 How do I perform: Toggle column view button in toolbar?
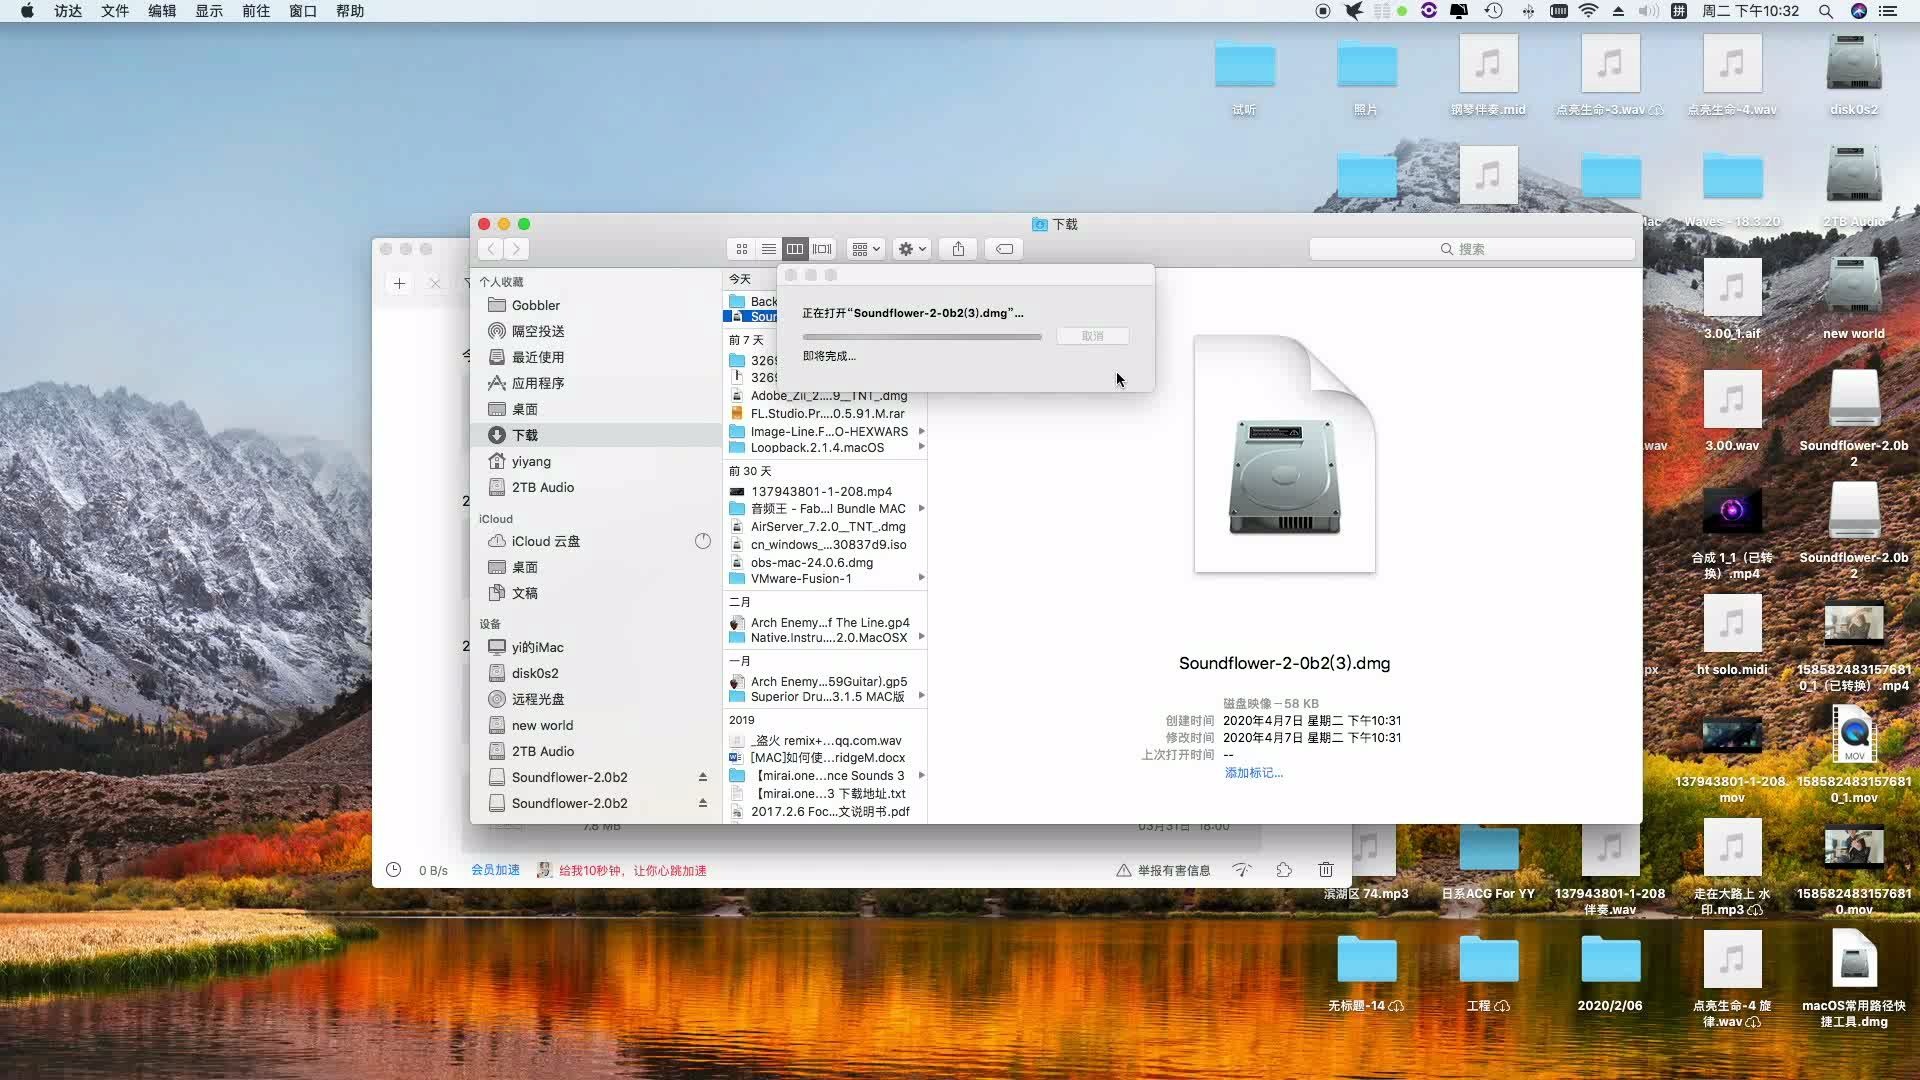[x=795, y=249]
